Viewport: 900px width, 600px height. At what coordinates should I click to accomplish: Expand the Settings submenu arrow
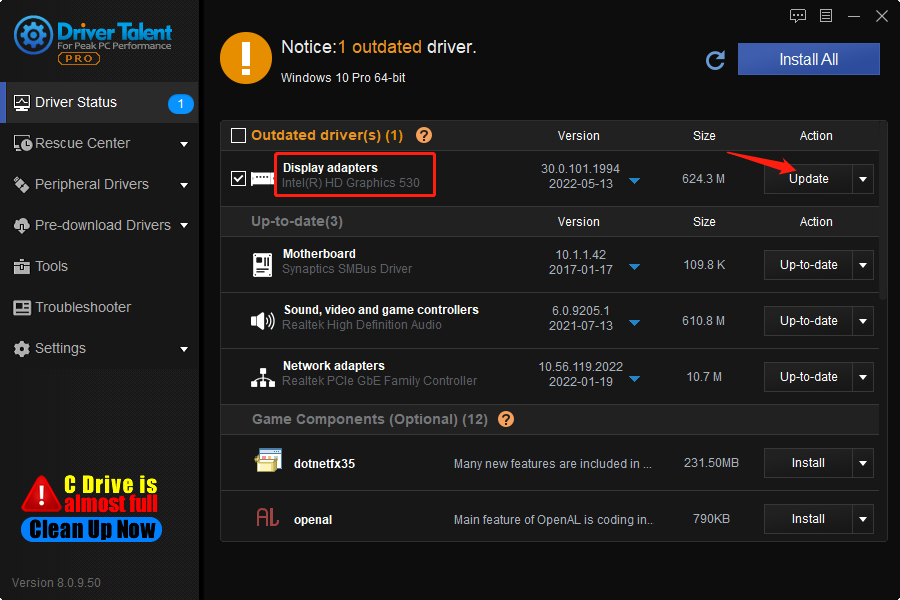[184, 349]
